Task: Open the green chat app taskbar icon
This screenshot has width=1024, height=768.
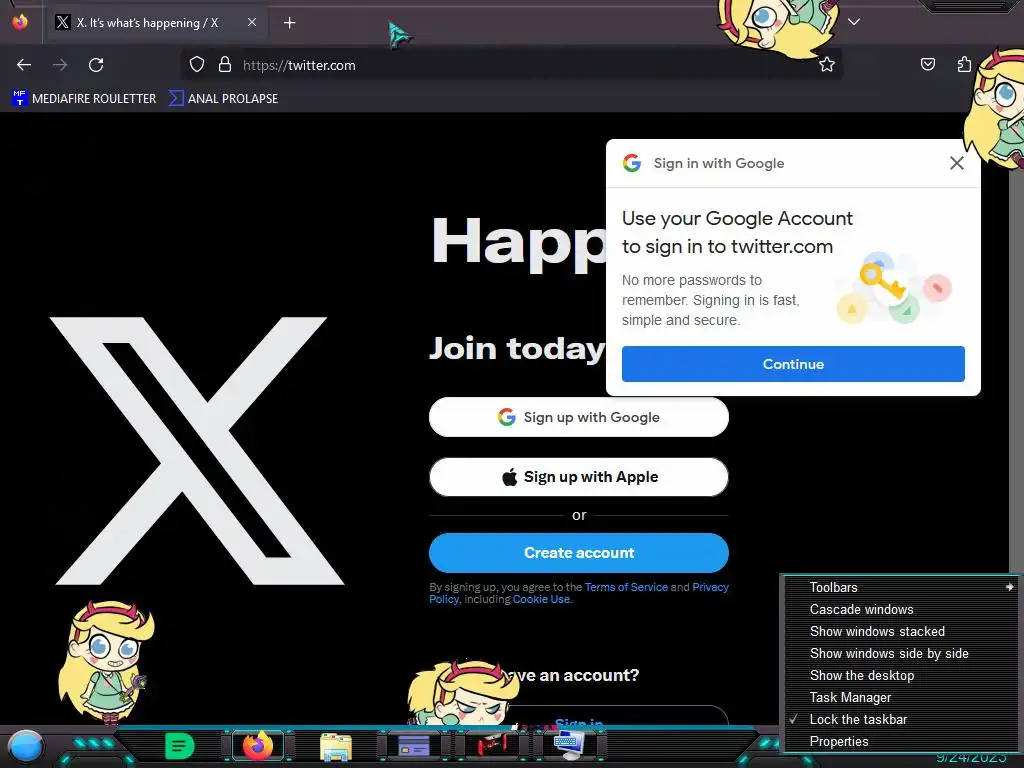Action: click(179, 746)
